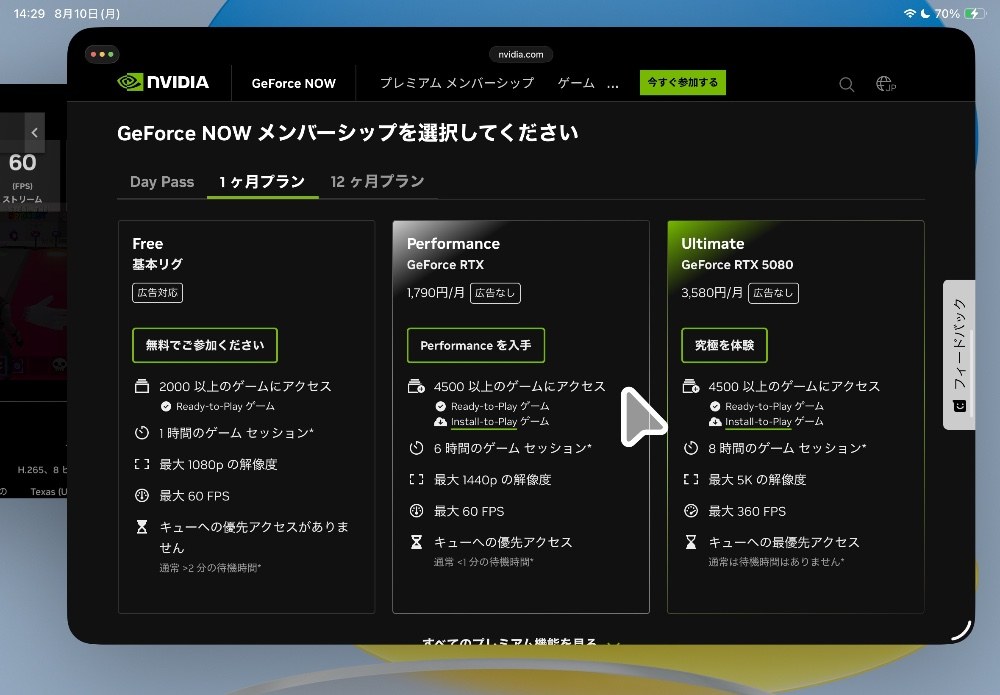Click the resolution icon beside 最大 1080p
This screenshot has width=1000, height=695.
tap(142, 464)
